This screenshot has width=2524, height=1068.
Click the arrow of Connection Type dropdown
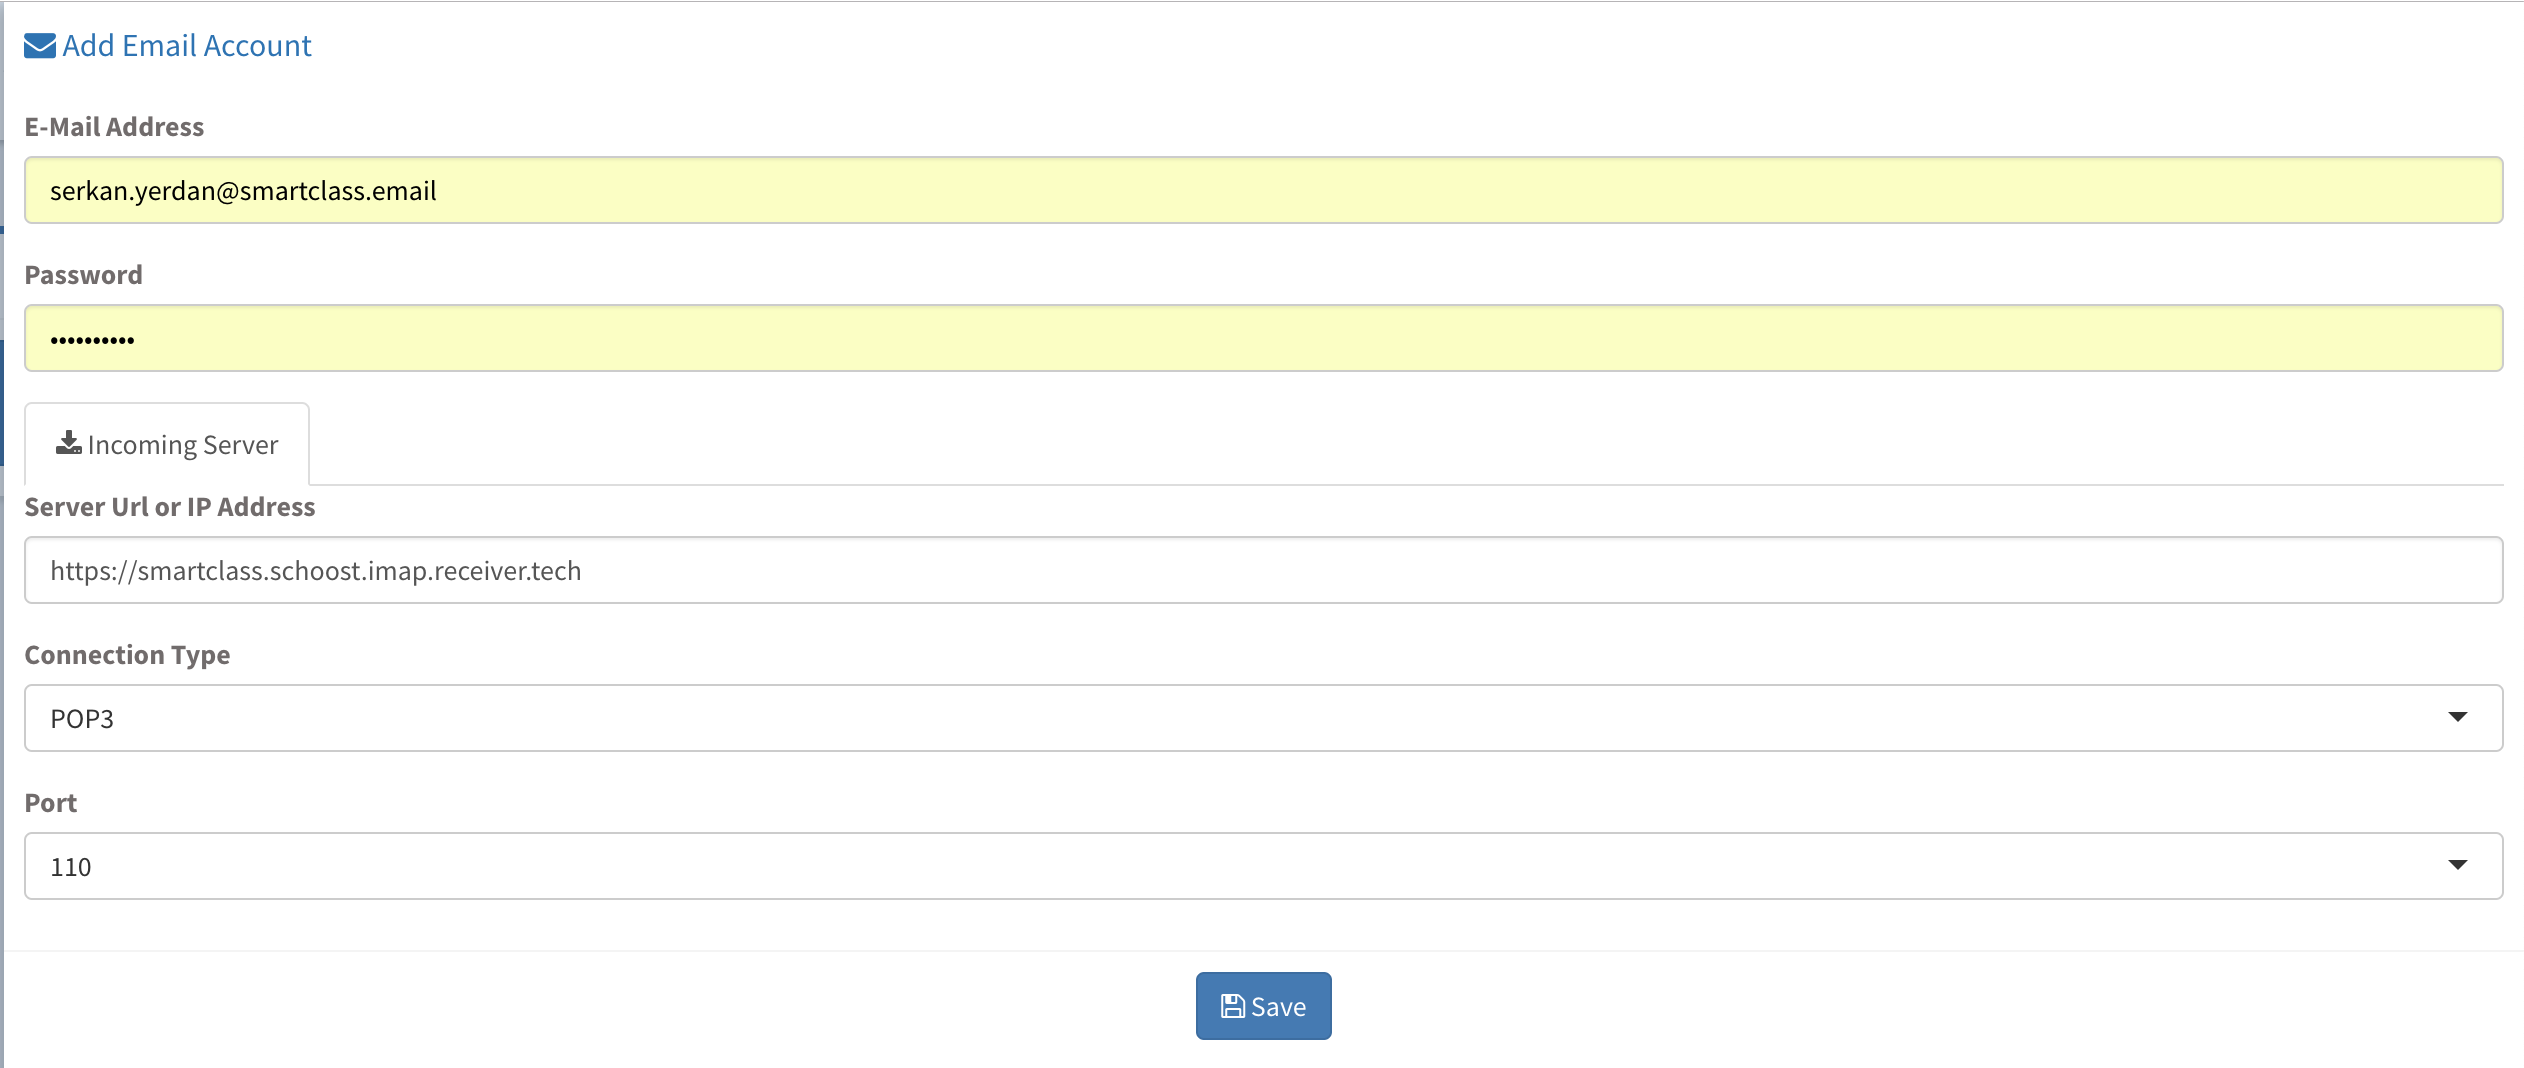[x=2458, y=717]
